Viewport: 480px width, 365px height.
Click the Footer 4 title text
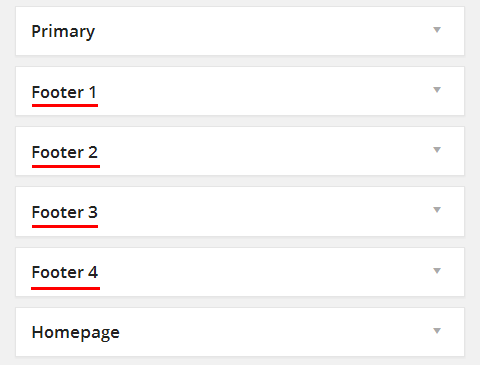pos(65,272)
